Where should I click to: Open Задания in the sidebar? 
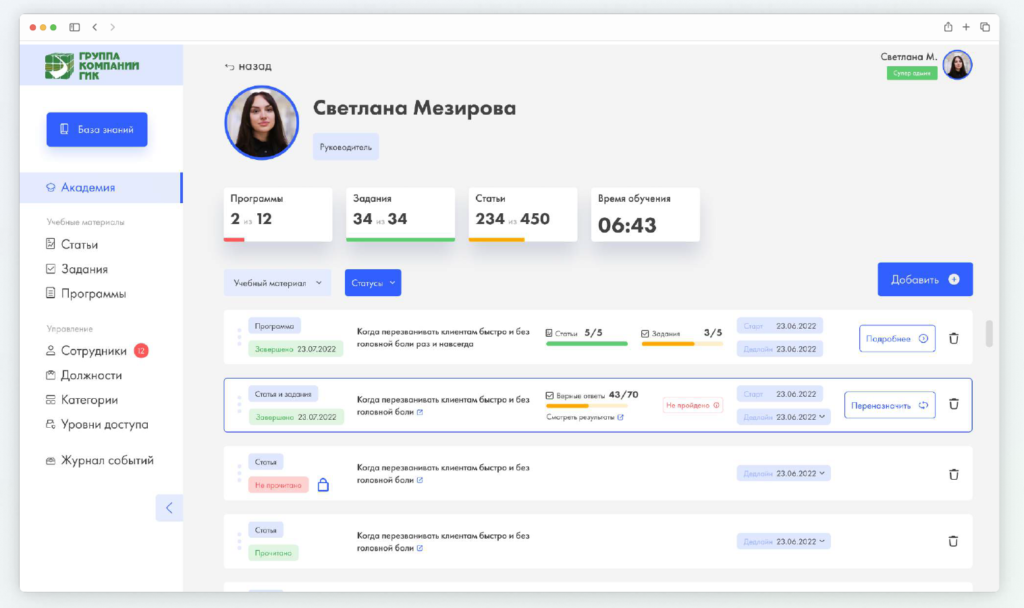[77, 269]
